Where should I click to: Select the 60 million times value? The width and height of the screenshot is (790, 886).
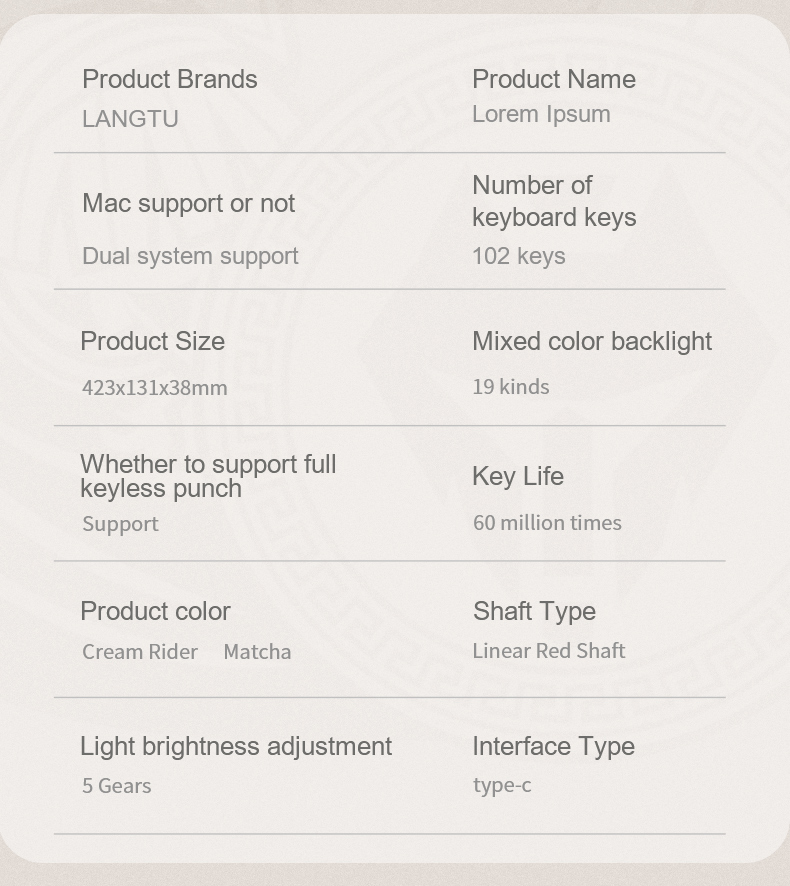pos(546,523)
